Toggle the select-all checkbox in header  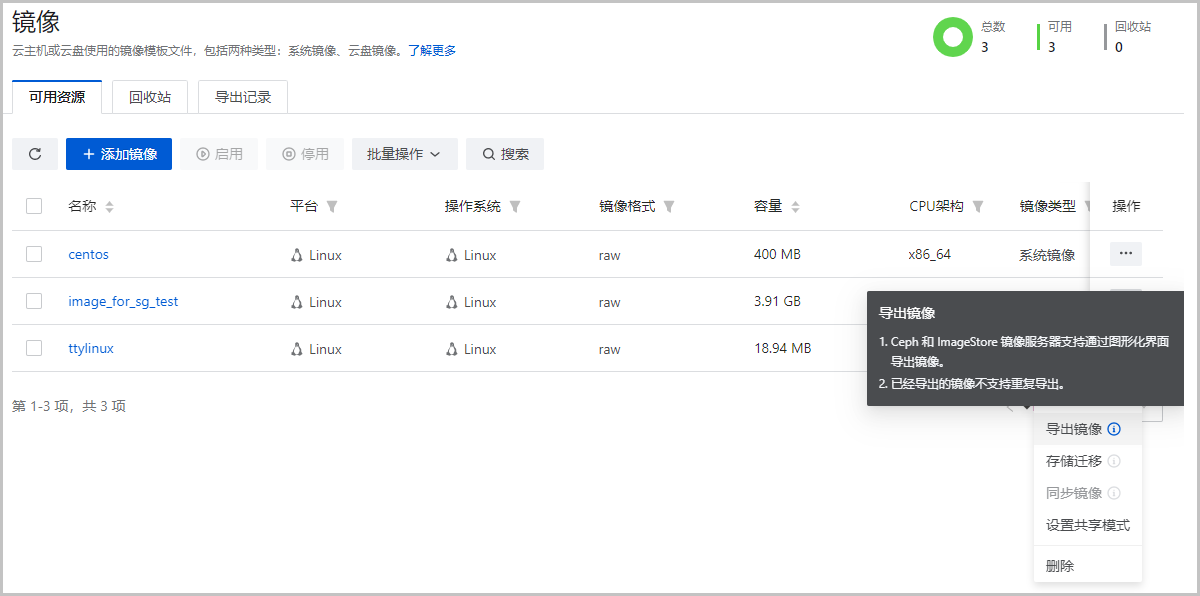(34, 206)
